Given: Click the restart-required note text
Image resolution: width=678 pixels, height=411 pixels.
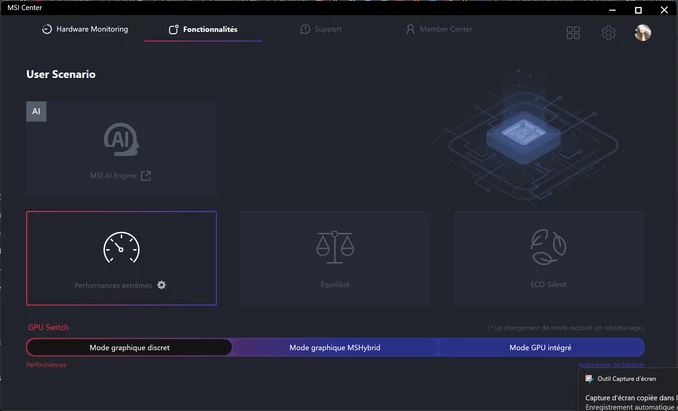Looking at the screenshot, I should [566, 328].
